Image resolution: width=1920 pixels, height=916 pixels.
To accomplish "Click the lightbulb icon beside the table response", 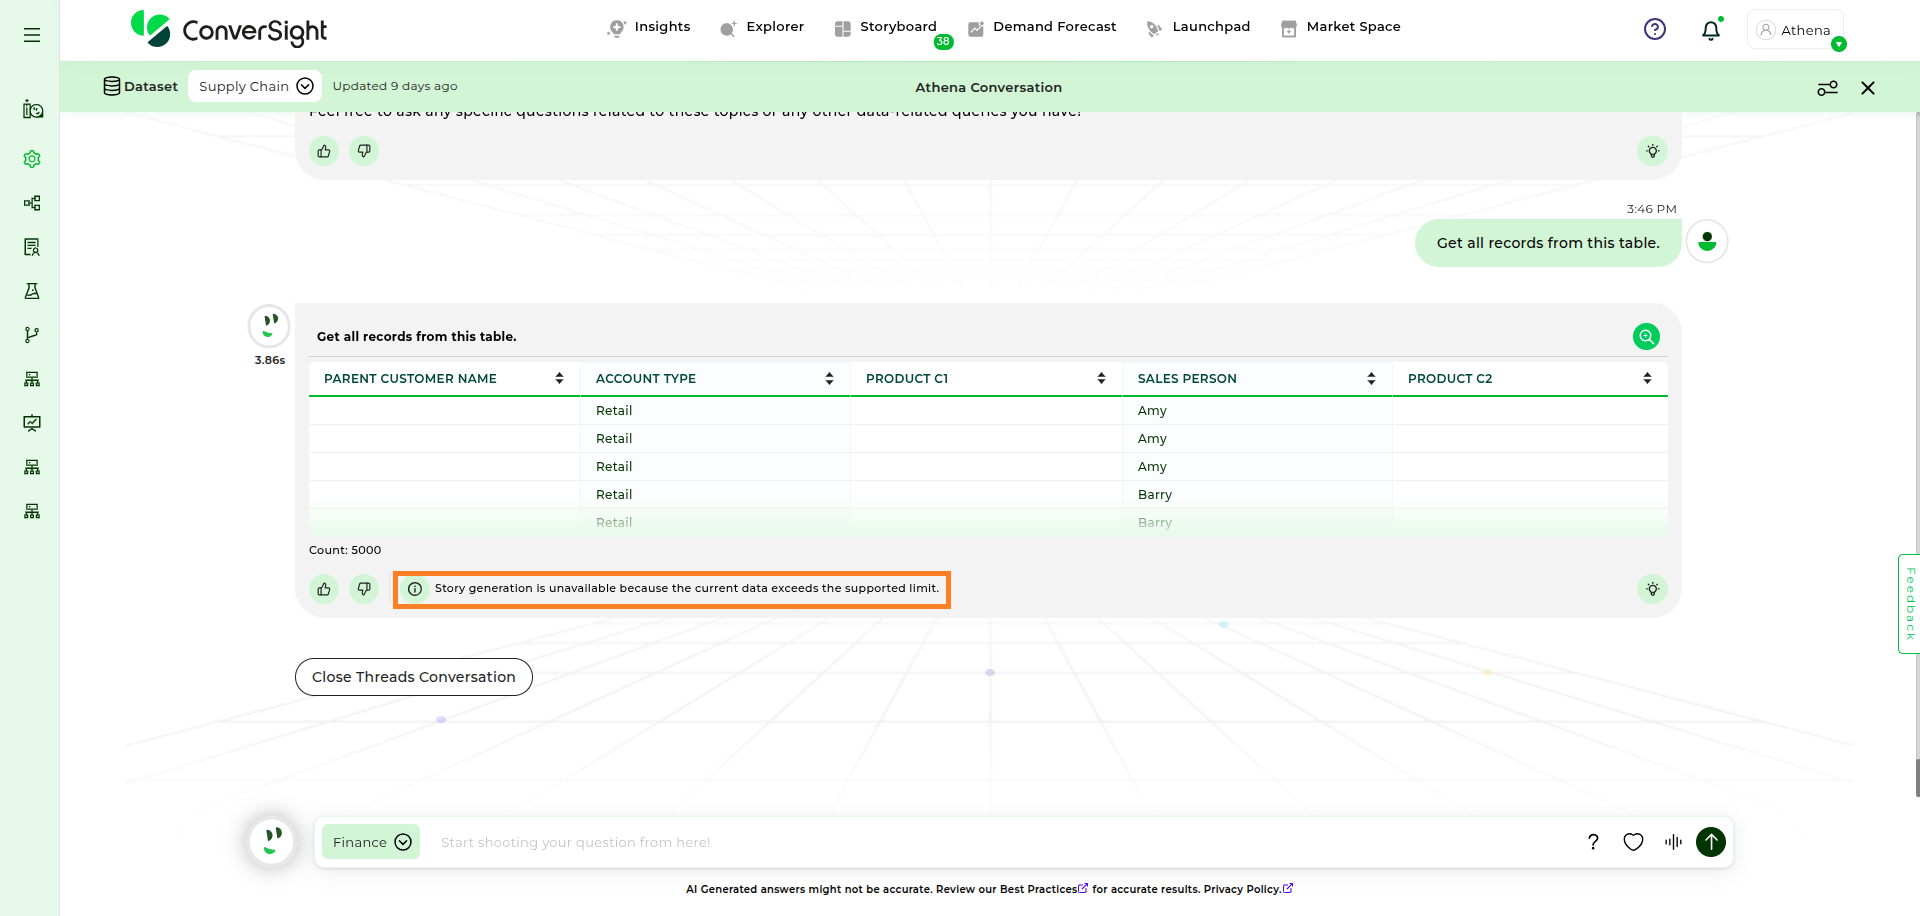I will tap(1652, 589).
